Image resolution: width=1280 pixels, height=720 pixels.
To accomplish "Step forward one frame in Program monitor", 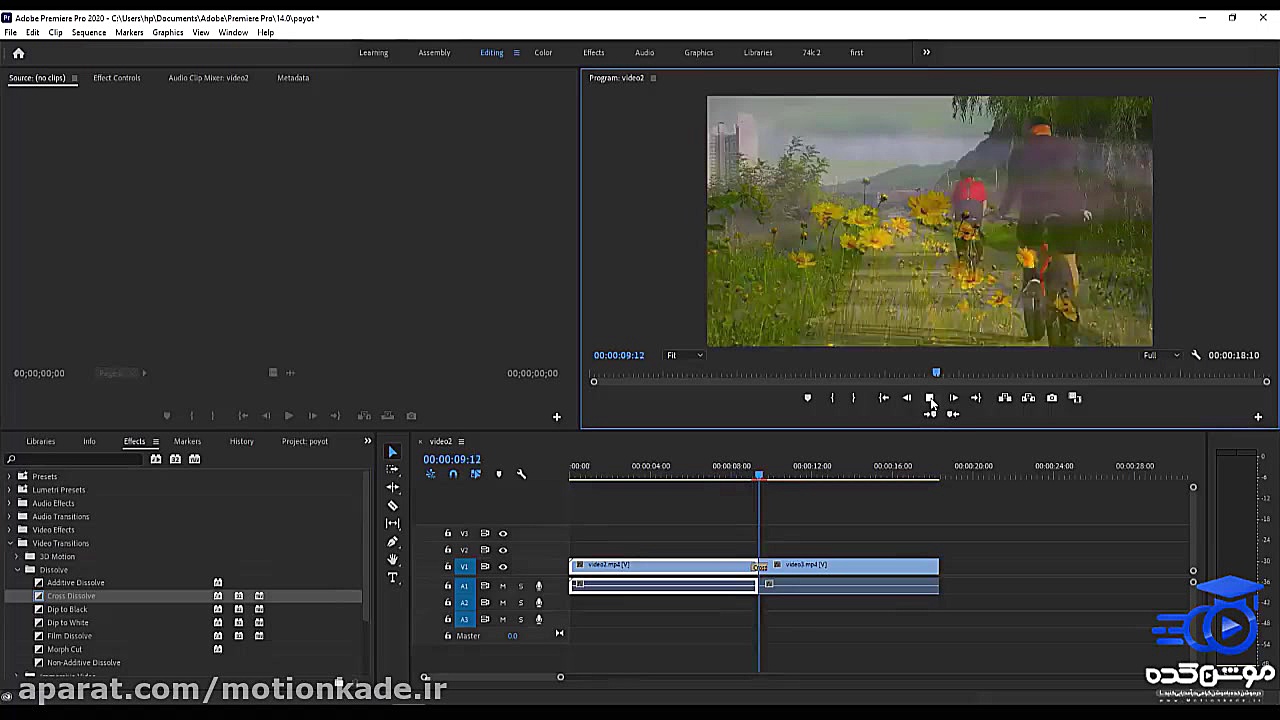I will point(953,398).
